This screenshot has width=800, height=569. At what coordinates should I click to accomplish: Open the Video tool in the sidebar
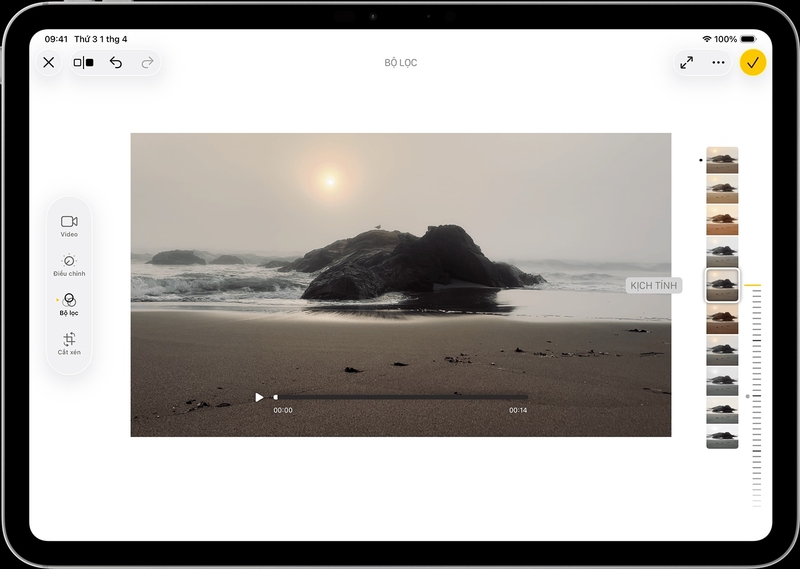pos(69,226)
